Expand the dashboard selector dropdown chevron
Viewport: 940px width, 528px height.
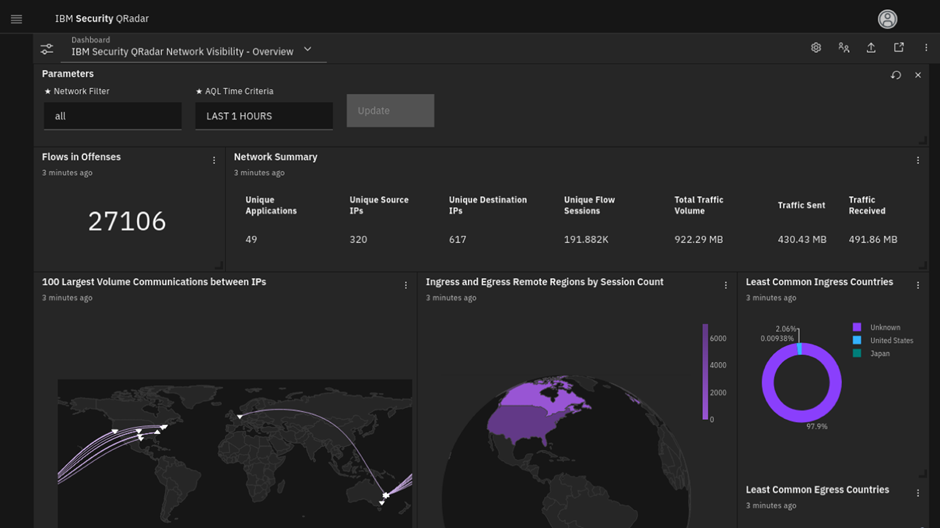pyautogui.click(x=308, y=50)
